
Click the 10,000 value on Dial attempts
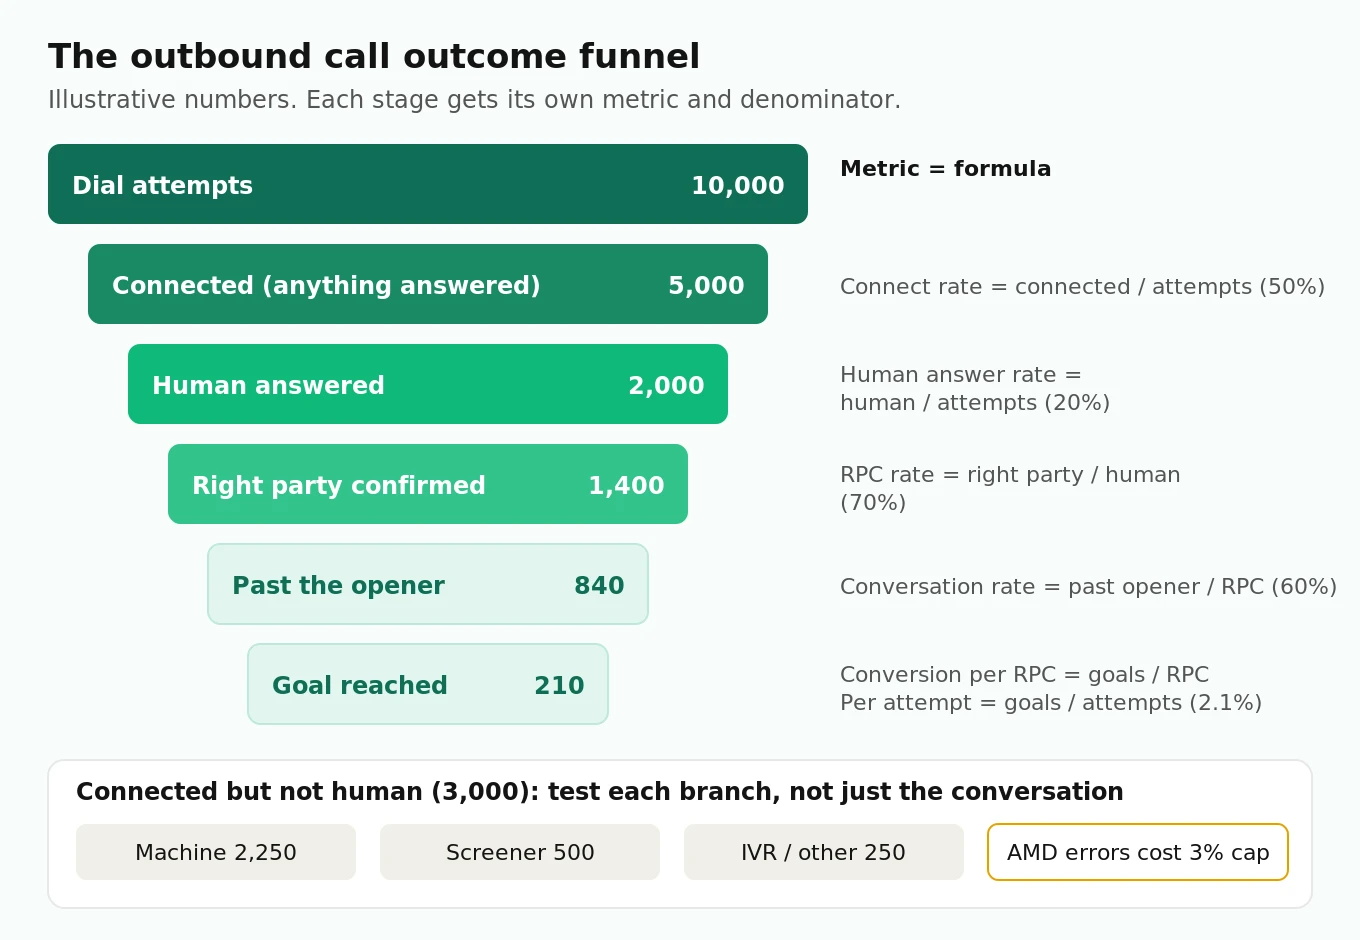pos(738,186)
